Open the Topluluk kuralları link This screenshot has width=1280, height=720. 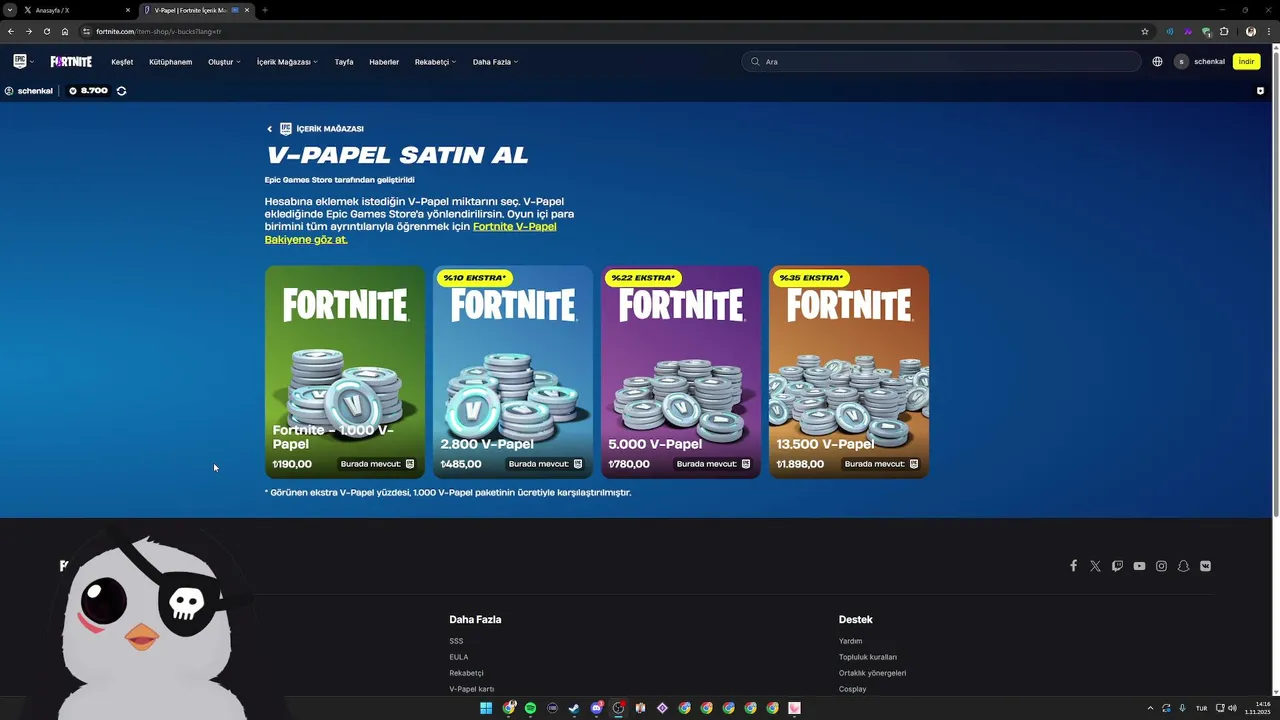coord(868,657)
